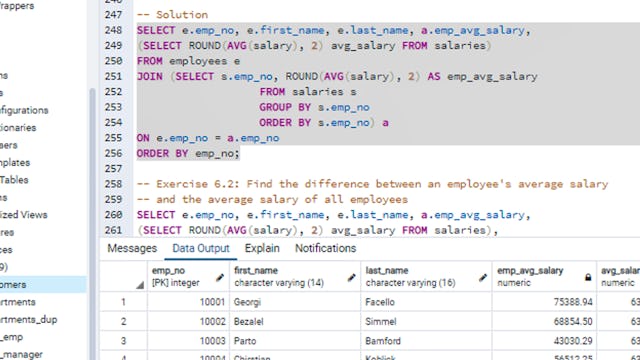Click the last_name cell Bamford
Viewport: 640px width, 360px height.
426,341
